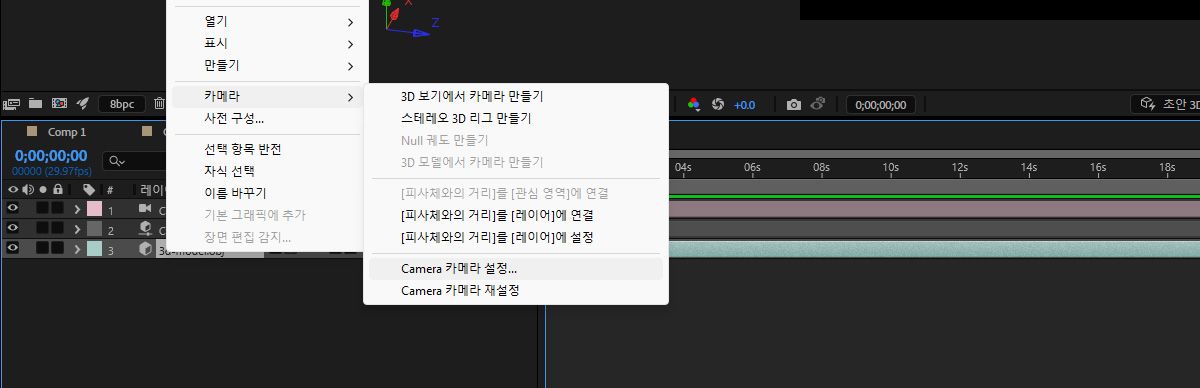Click the label tag column header icon
Image resolution: width=1200 pixels, height=388 pixels.
[x=89, y=189]
